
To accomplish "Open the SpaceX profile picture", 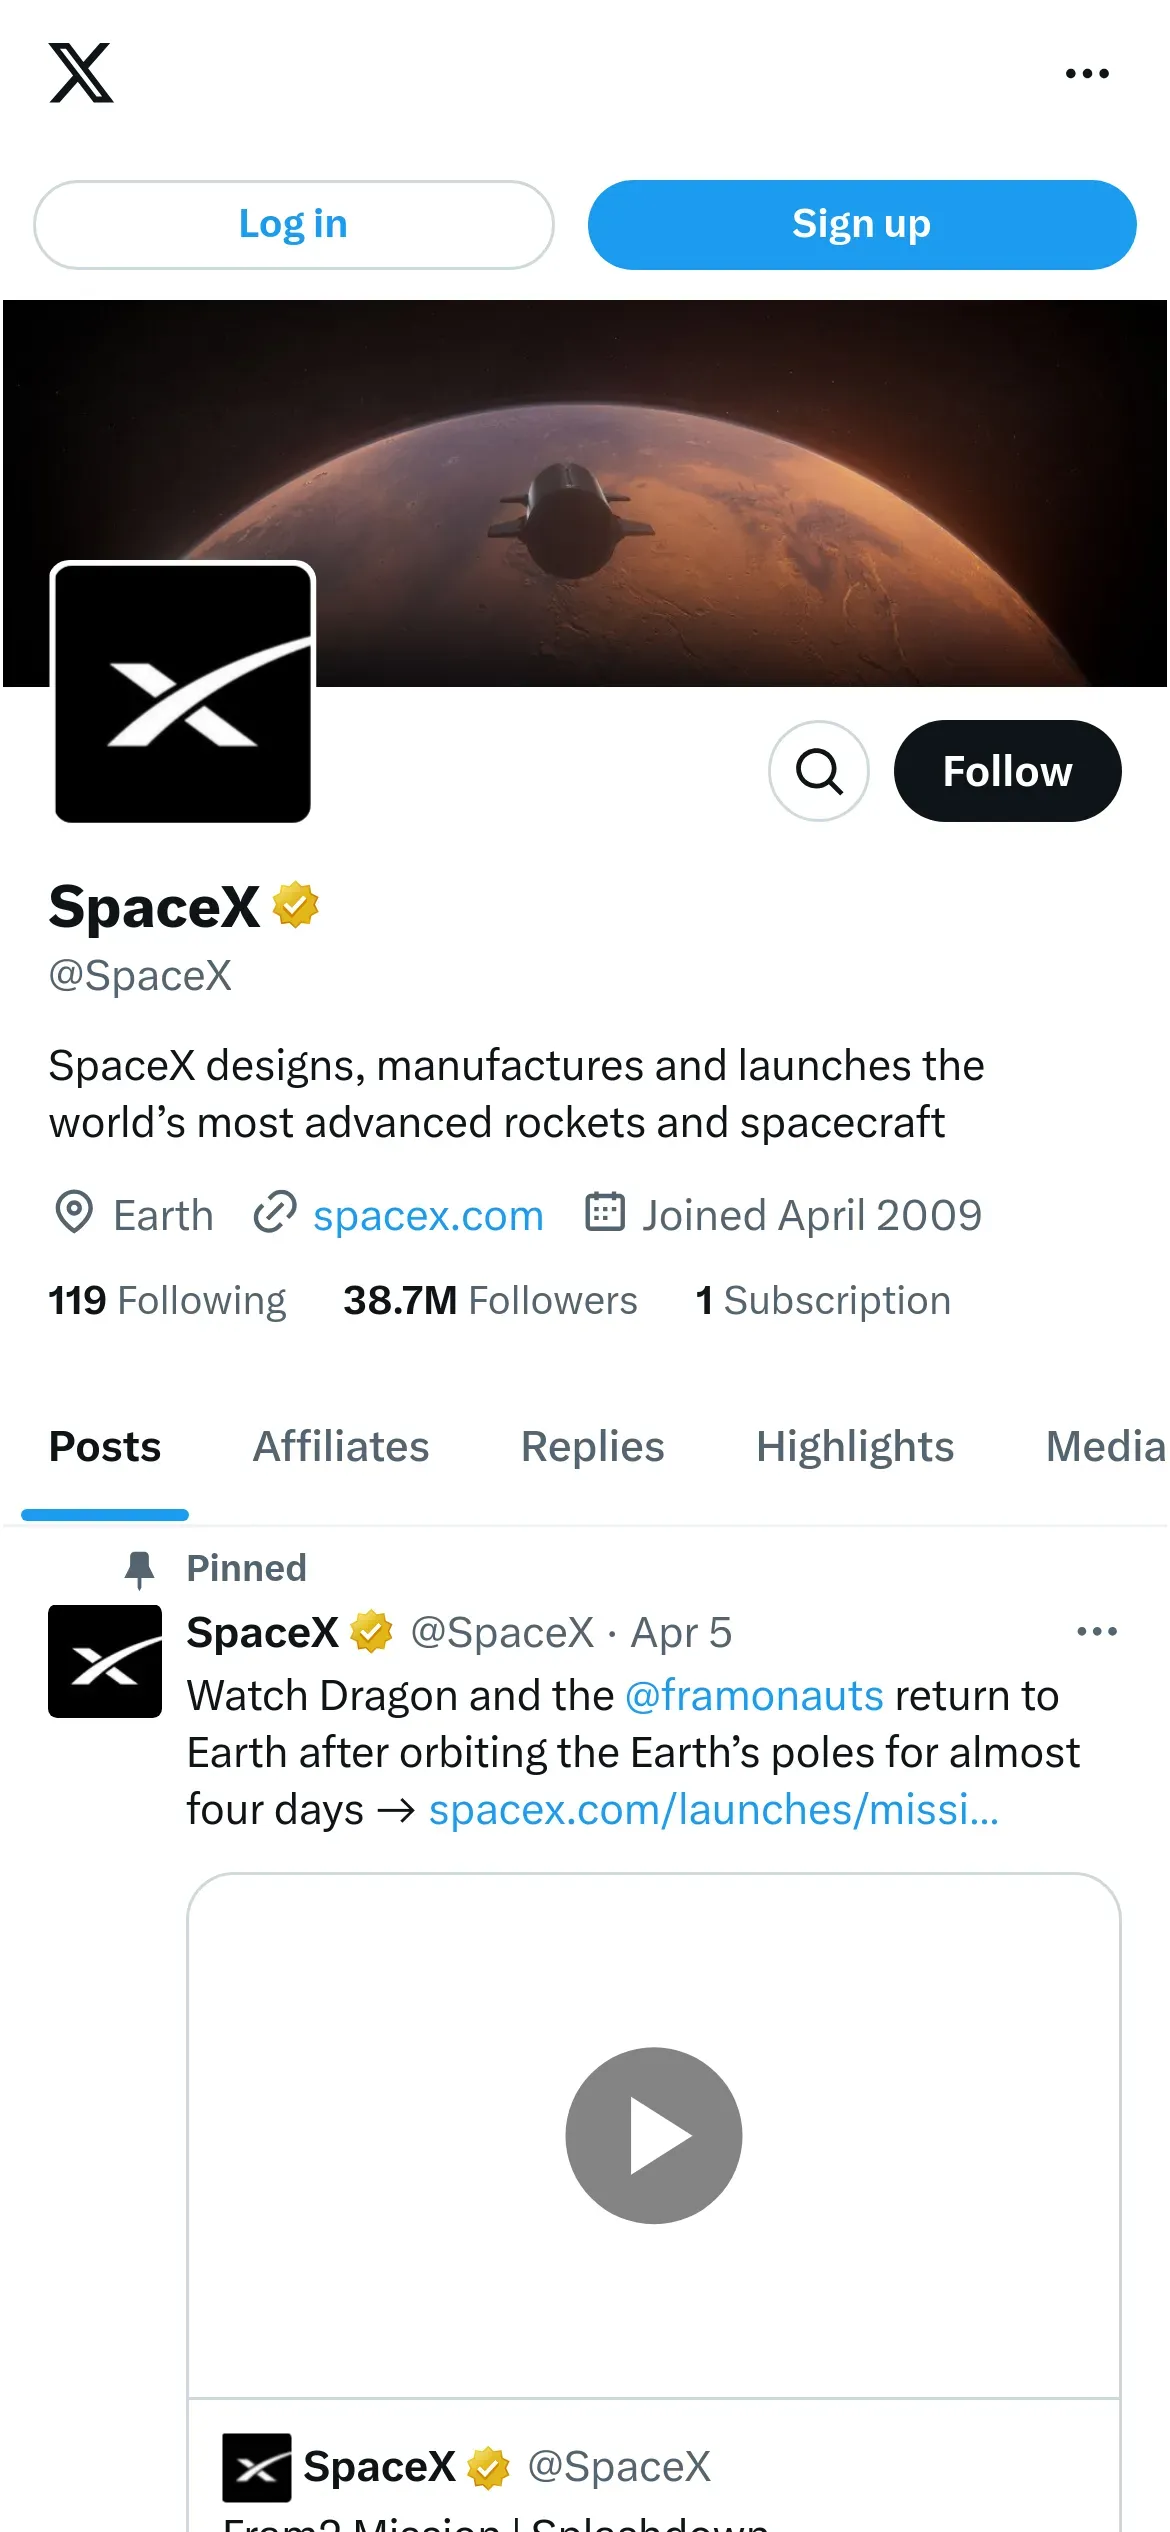I will (x=183, y=693).
